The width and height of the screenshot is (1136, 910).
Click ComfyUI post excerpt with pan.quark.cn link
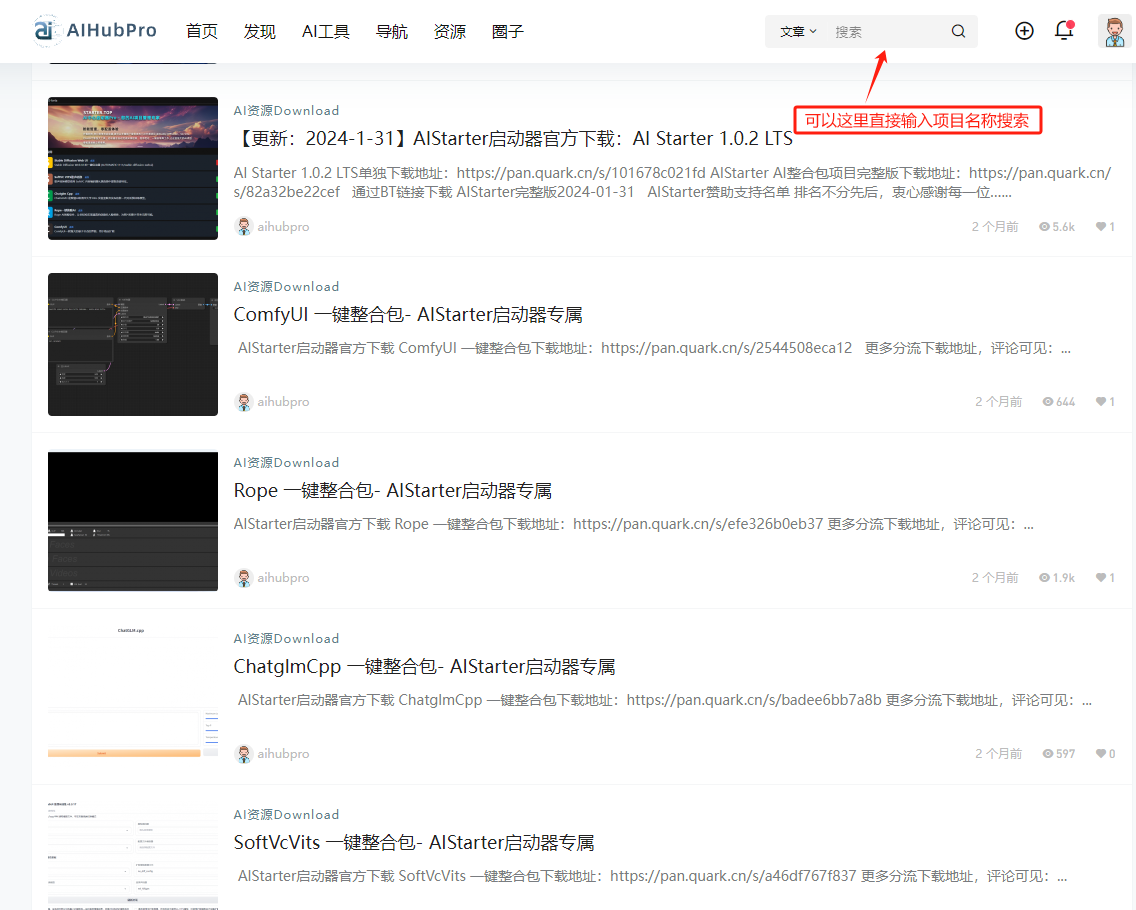coord(654,348)
